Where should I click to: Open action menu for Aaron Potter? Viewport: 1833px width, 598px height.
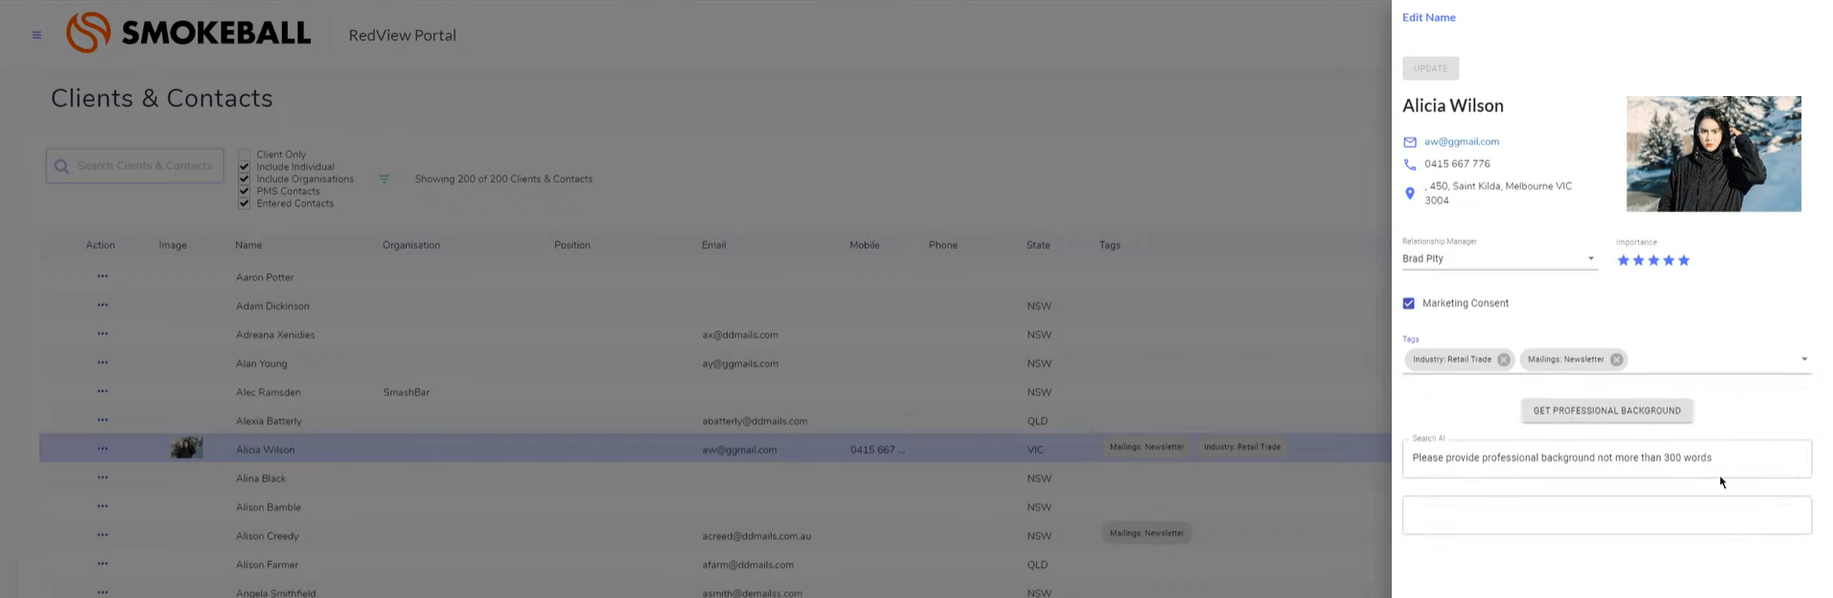102,277
